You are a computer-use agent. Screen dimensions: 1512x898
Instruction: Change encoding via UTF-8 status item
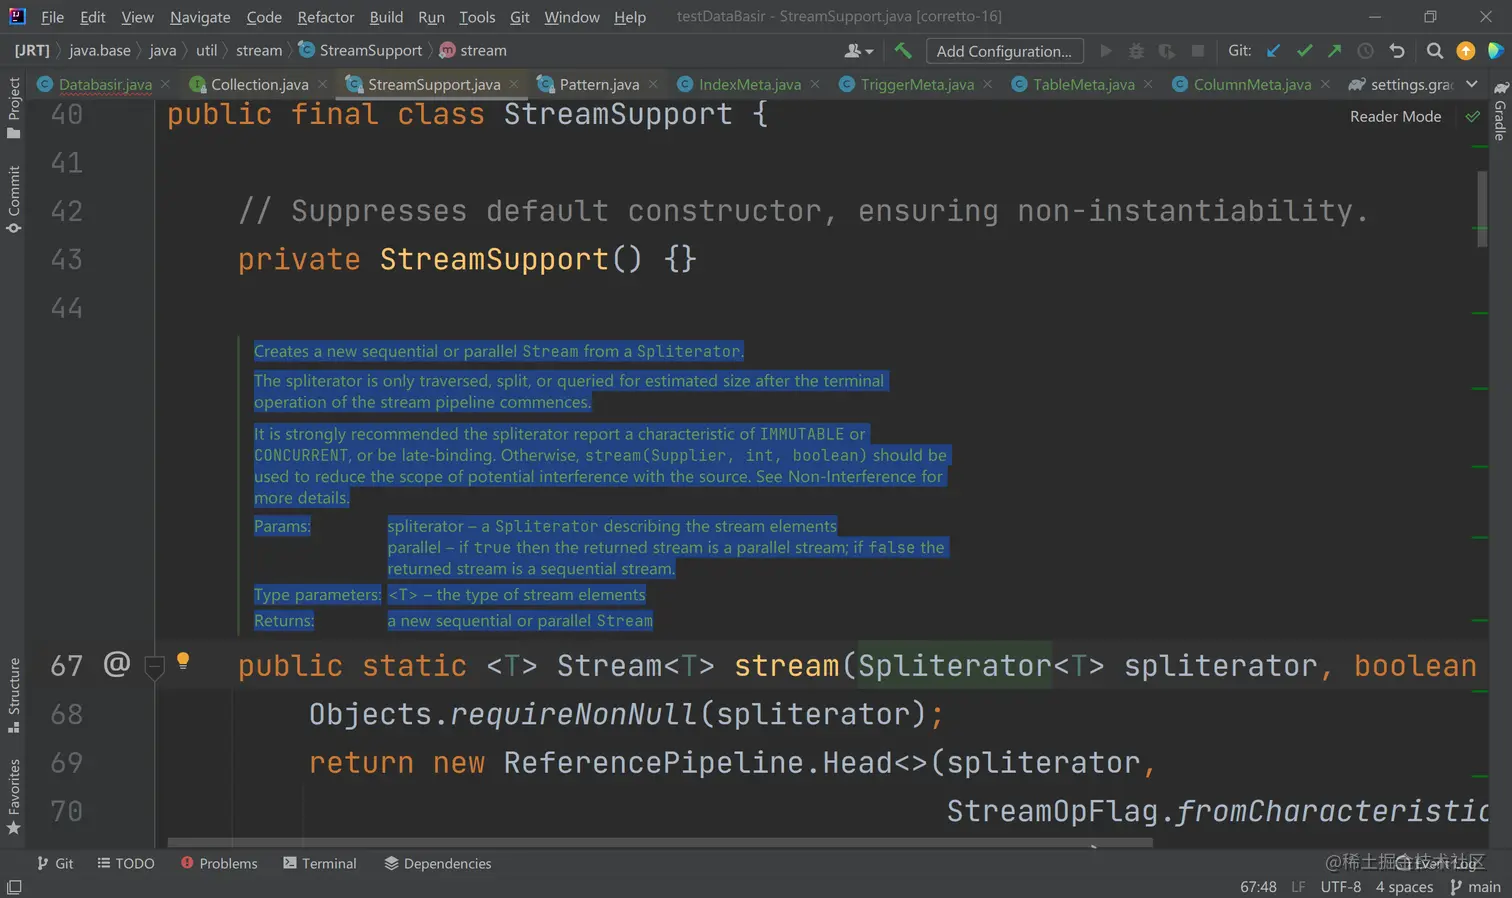click(1340, 887)
